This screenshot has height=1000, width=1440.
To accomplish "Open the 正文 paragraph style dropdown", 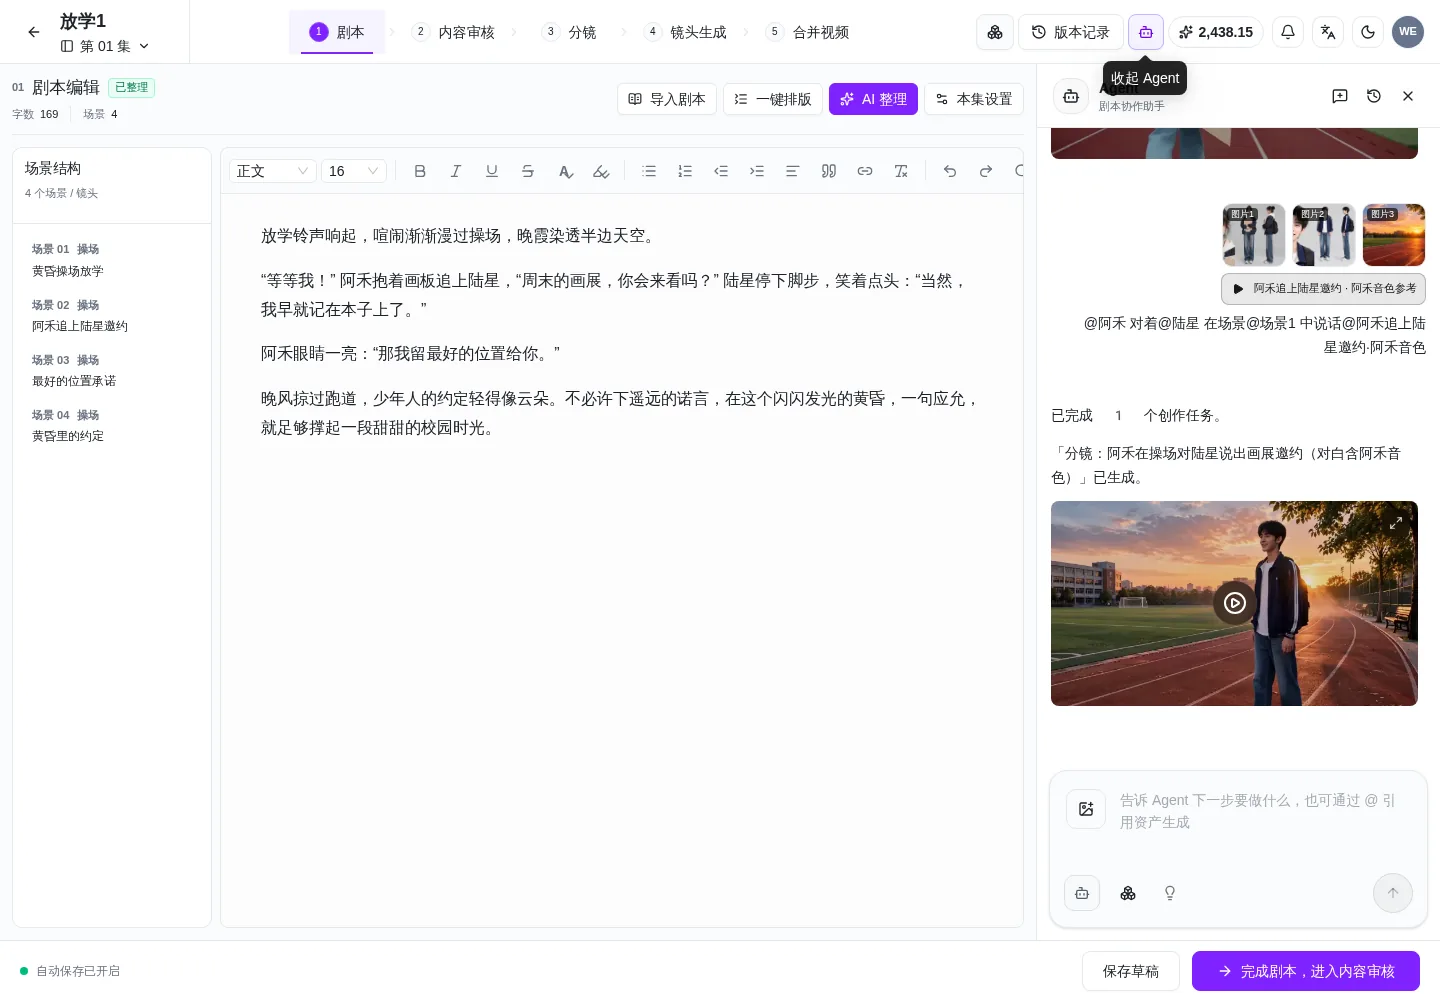I will [x=272, y=171].
